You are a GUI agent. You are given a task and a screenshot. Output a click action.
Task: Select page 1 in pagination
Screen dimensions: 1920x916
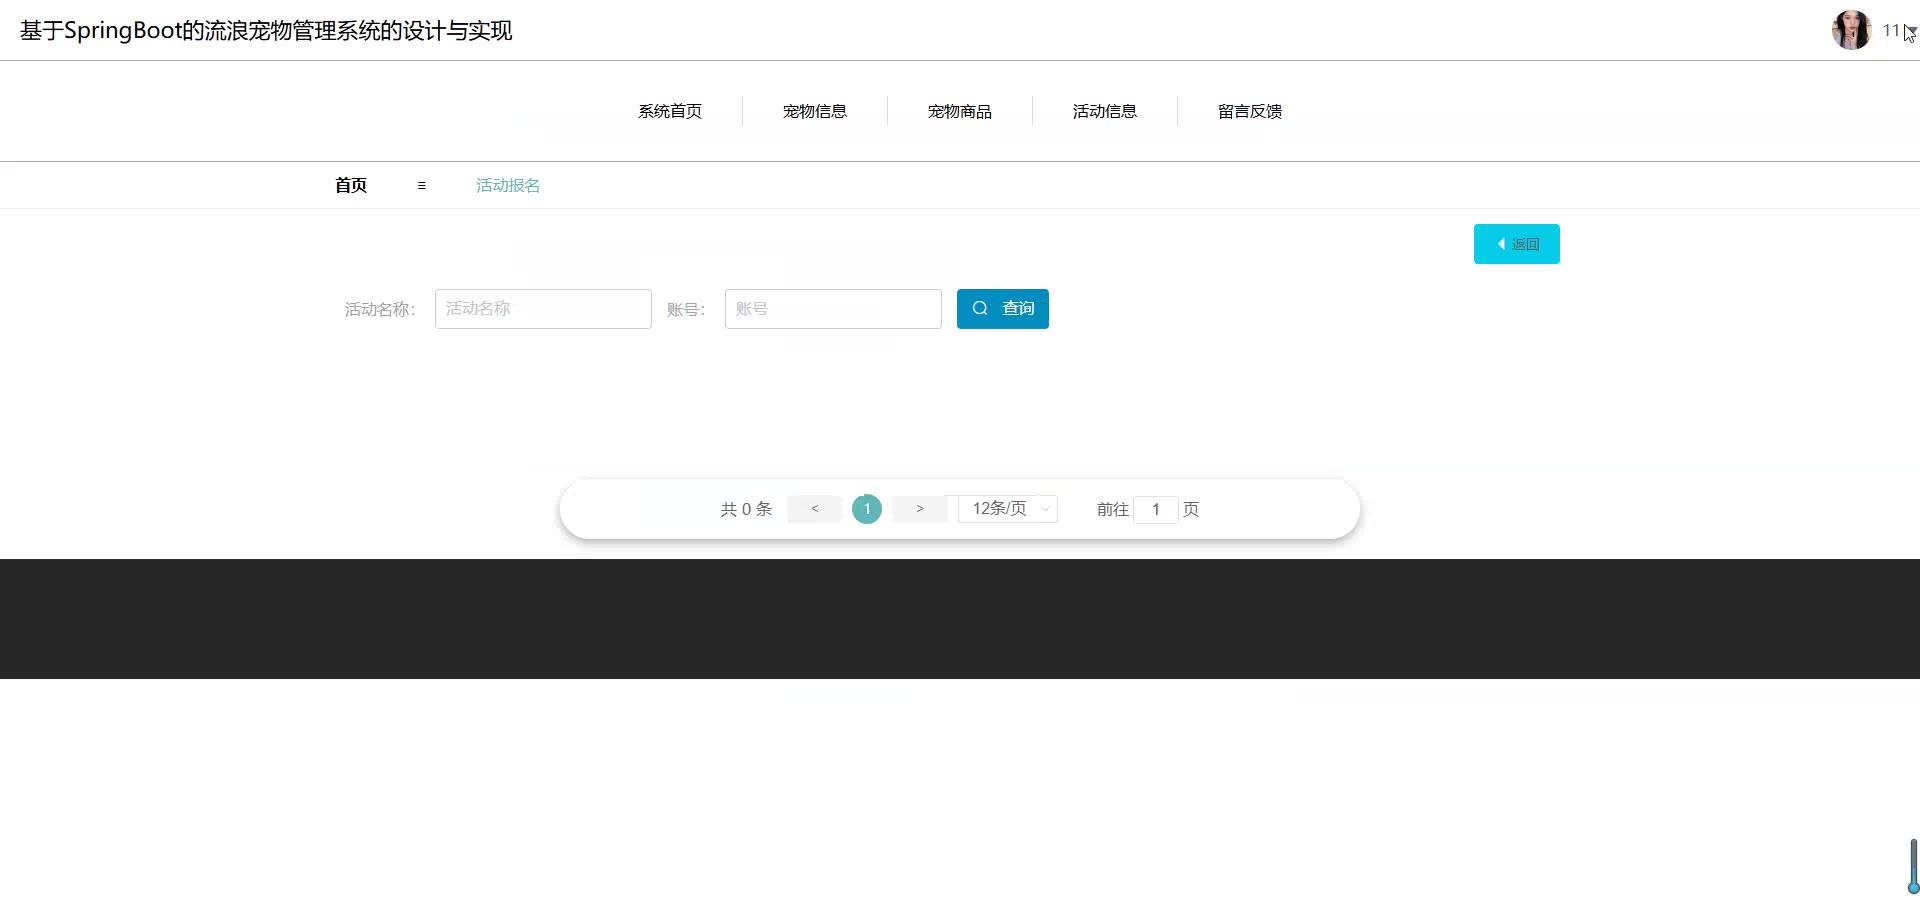pos(867,509)
